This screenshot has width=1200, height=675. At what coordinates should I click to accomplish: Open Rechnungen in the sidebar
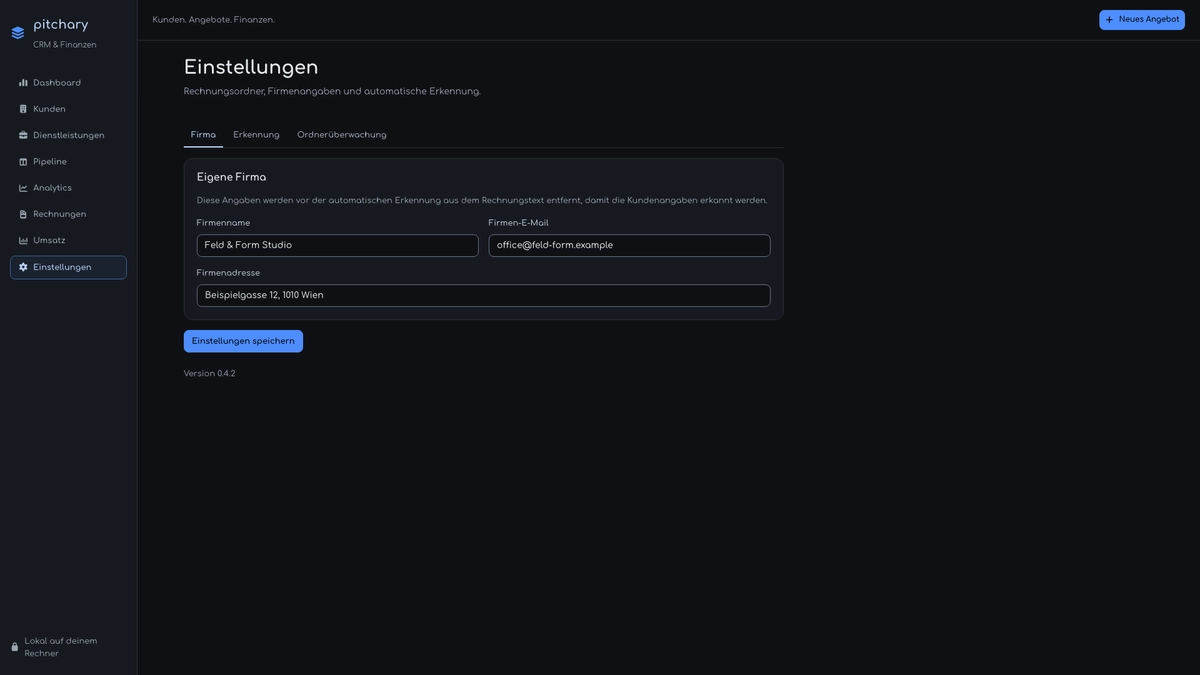(x=68, y=214)
